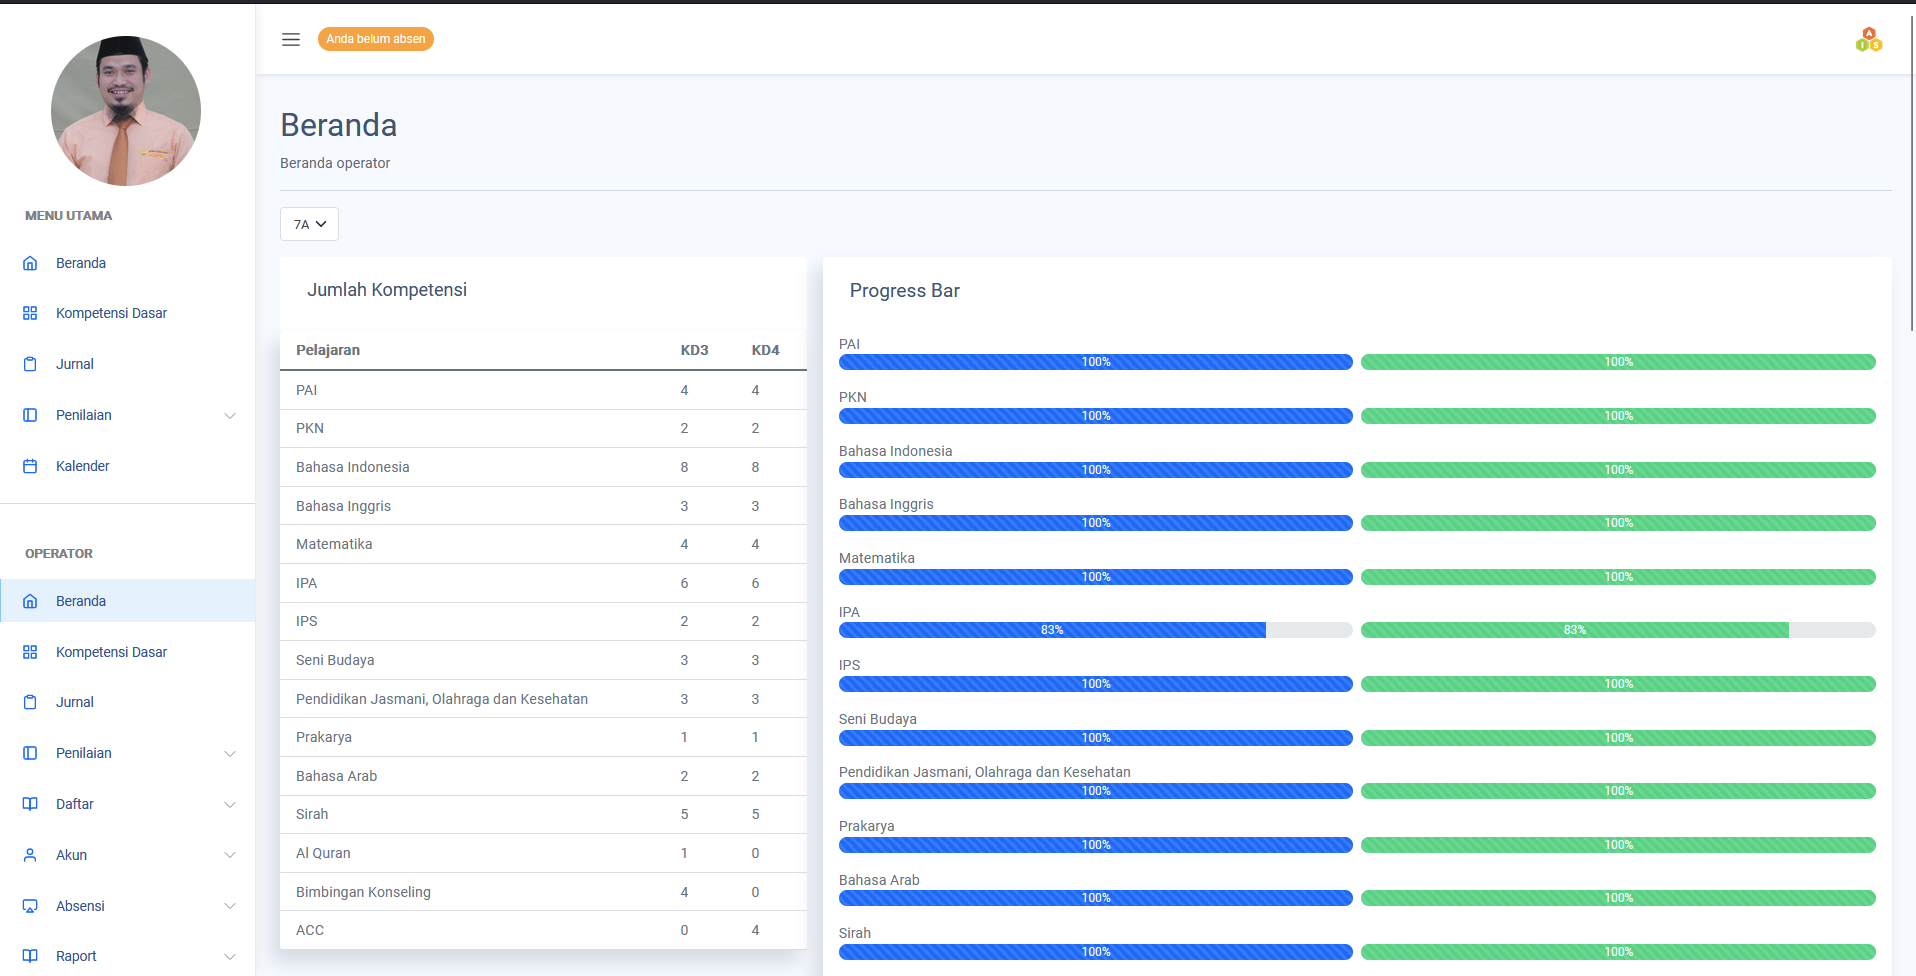Select Beranda in the Operator menu

(x=81, y=601)
